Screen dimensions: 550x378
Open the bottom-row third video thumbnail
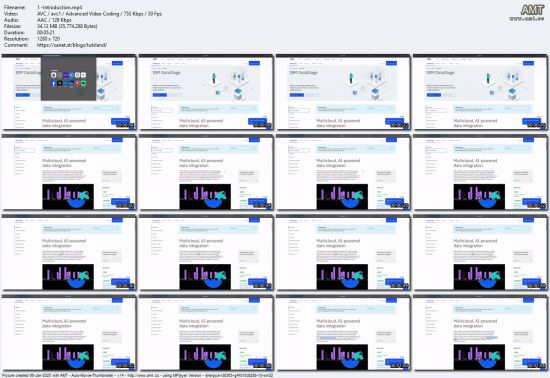pyautogui.click(x=343, y=333)
